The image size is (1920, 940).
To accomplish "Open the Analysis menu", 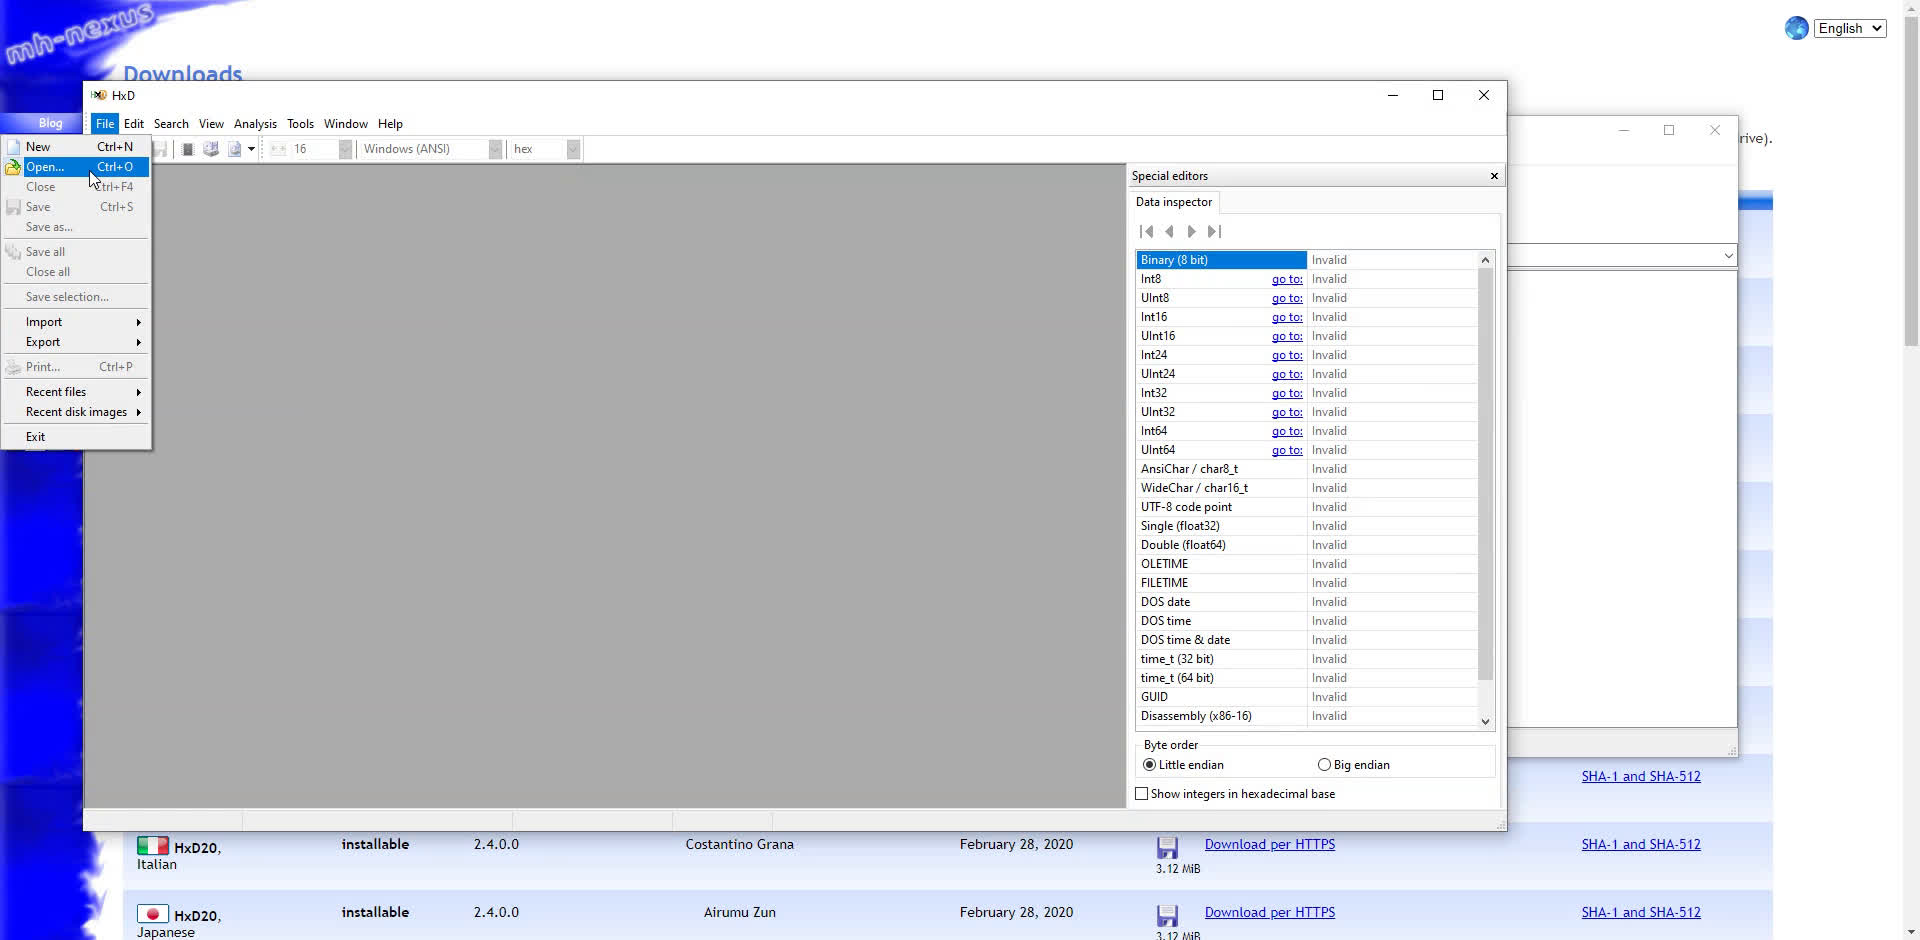I will tap(255, 124).
